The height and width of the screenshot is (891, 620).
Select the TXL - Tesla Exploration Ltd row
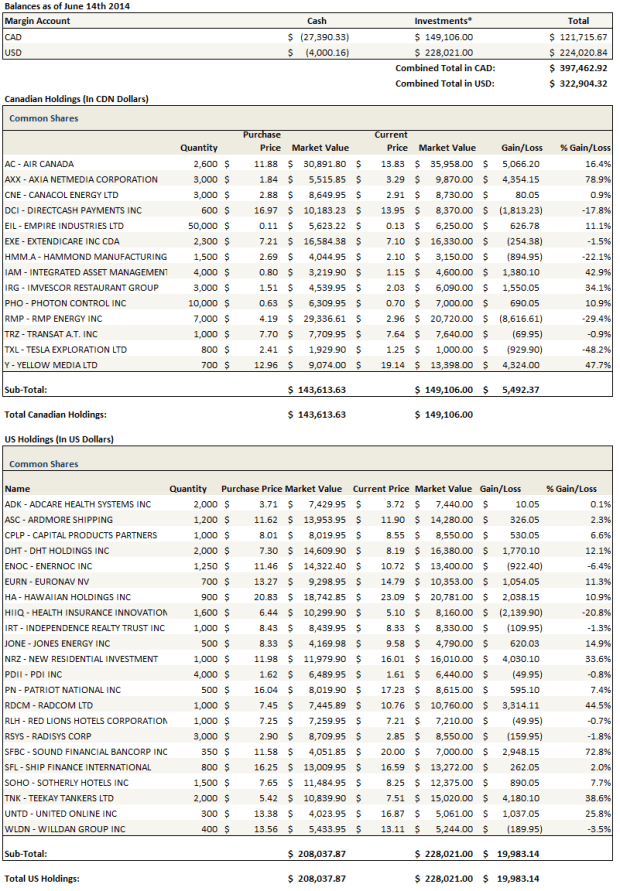coord(66,349)
